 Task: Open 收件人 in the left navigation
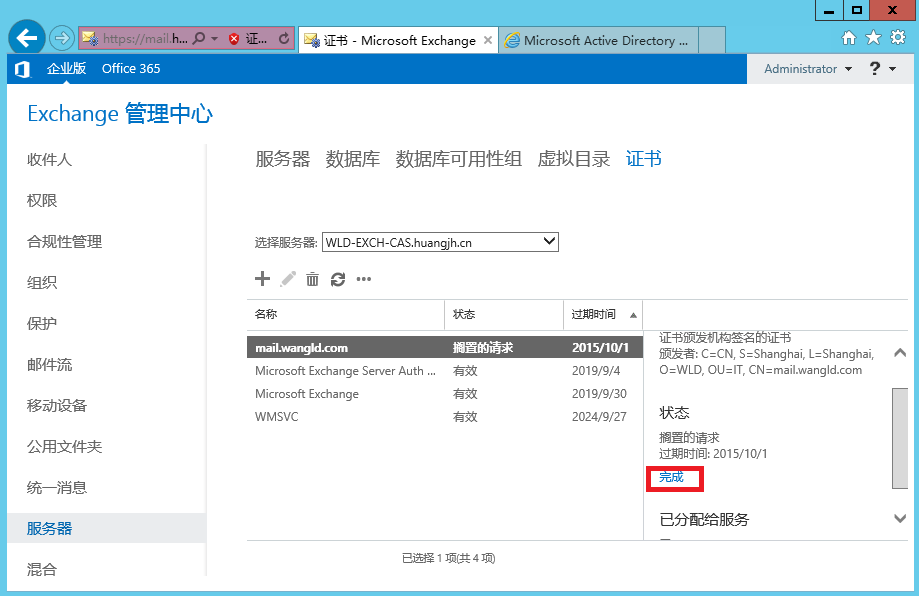point(49,159)
